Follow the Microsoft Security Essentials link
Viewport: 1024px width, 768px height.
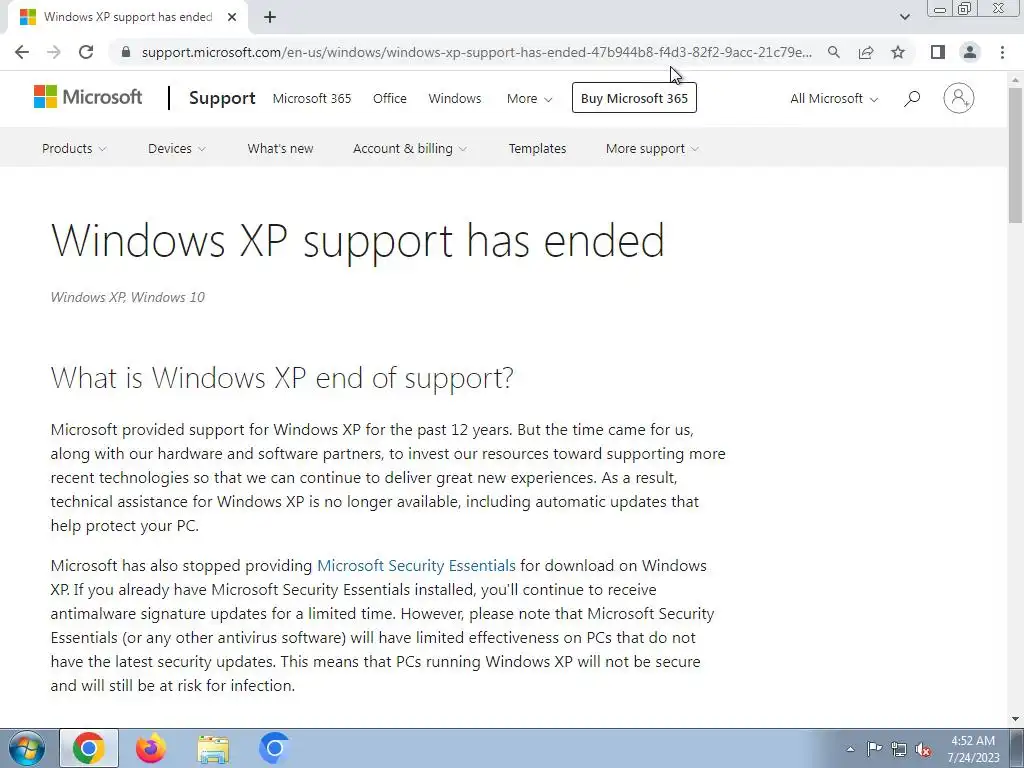click(416, 566)
